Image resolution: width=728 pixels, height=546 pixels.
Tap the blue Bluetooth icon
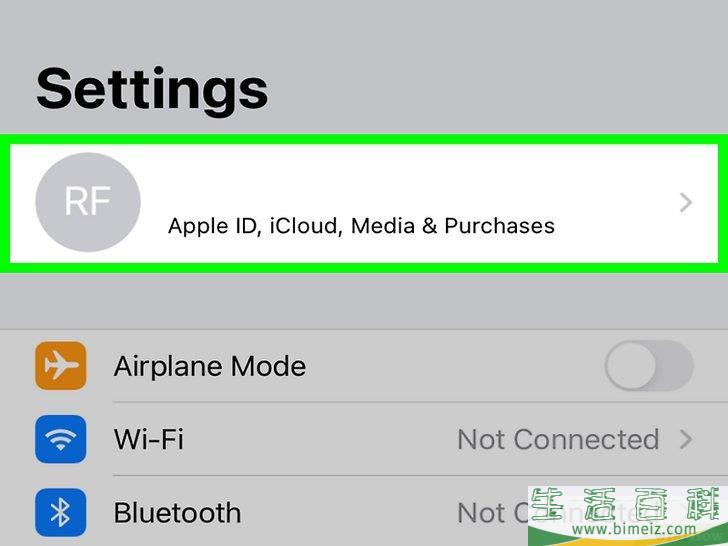pos(60,513)
